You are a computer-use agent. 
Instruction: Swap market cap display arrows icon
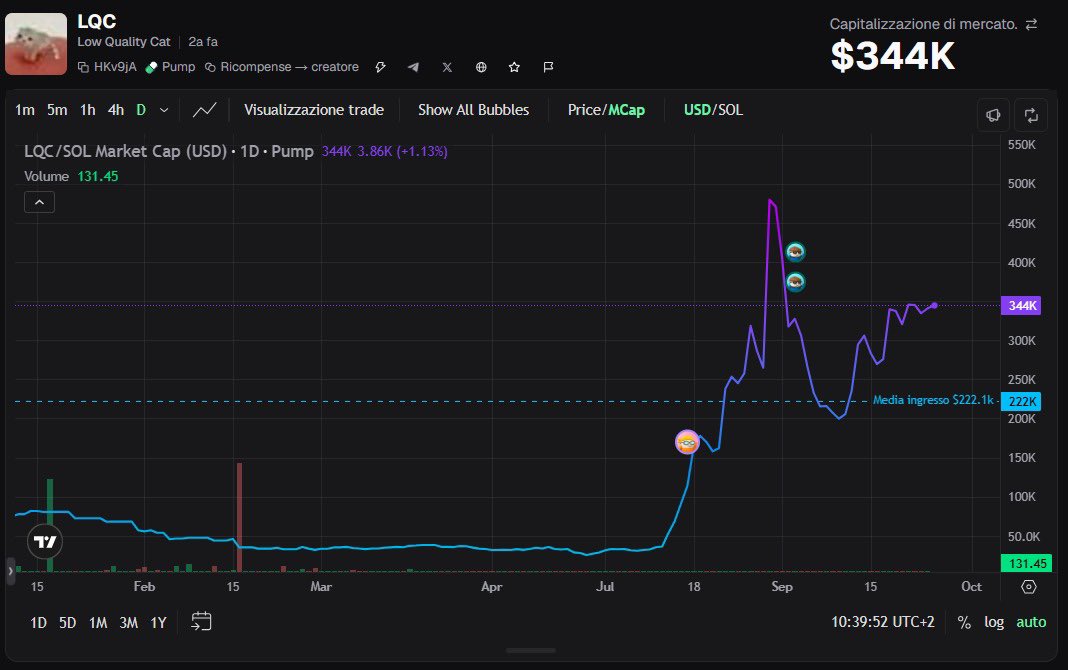pyautogui.click(x=1031, y=24)
